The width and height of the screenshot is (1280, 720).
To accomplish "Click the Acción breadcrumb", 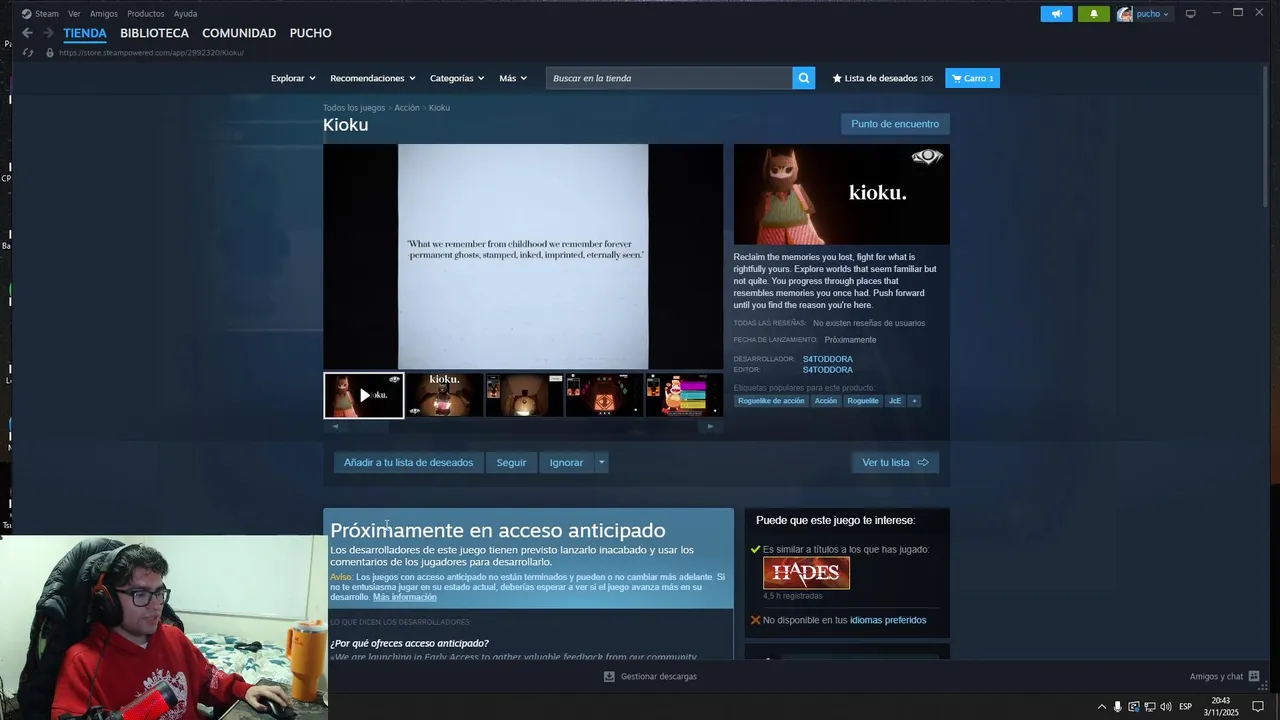I will click(x=407, y=108).
